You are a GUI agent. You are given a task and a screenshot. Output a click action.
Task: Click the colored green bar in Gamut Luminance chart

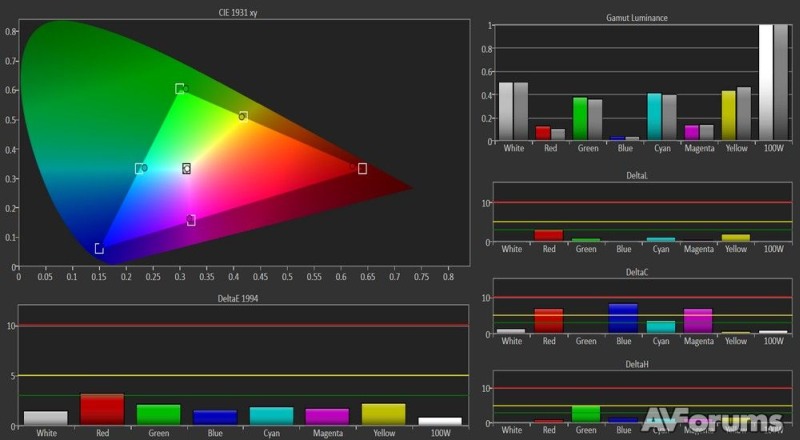click(x=580, y=118)
